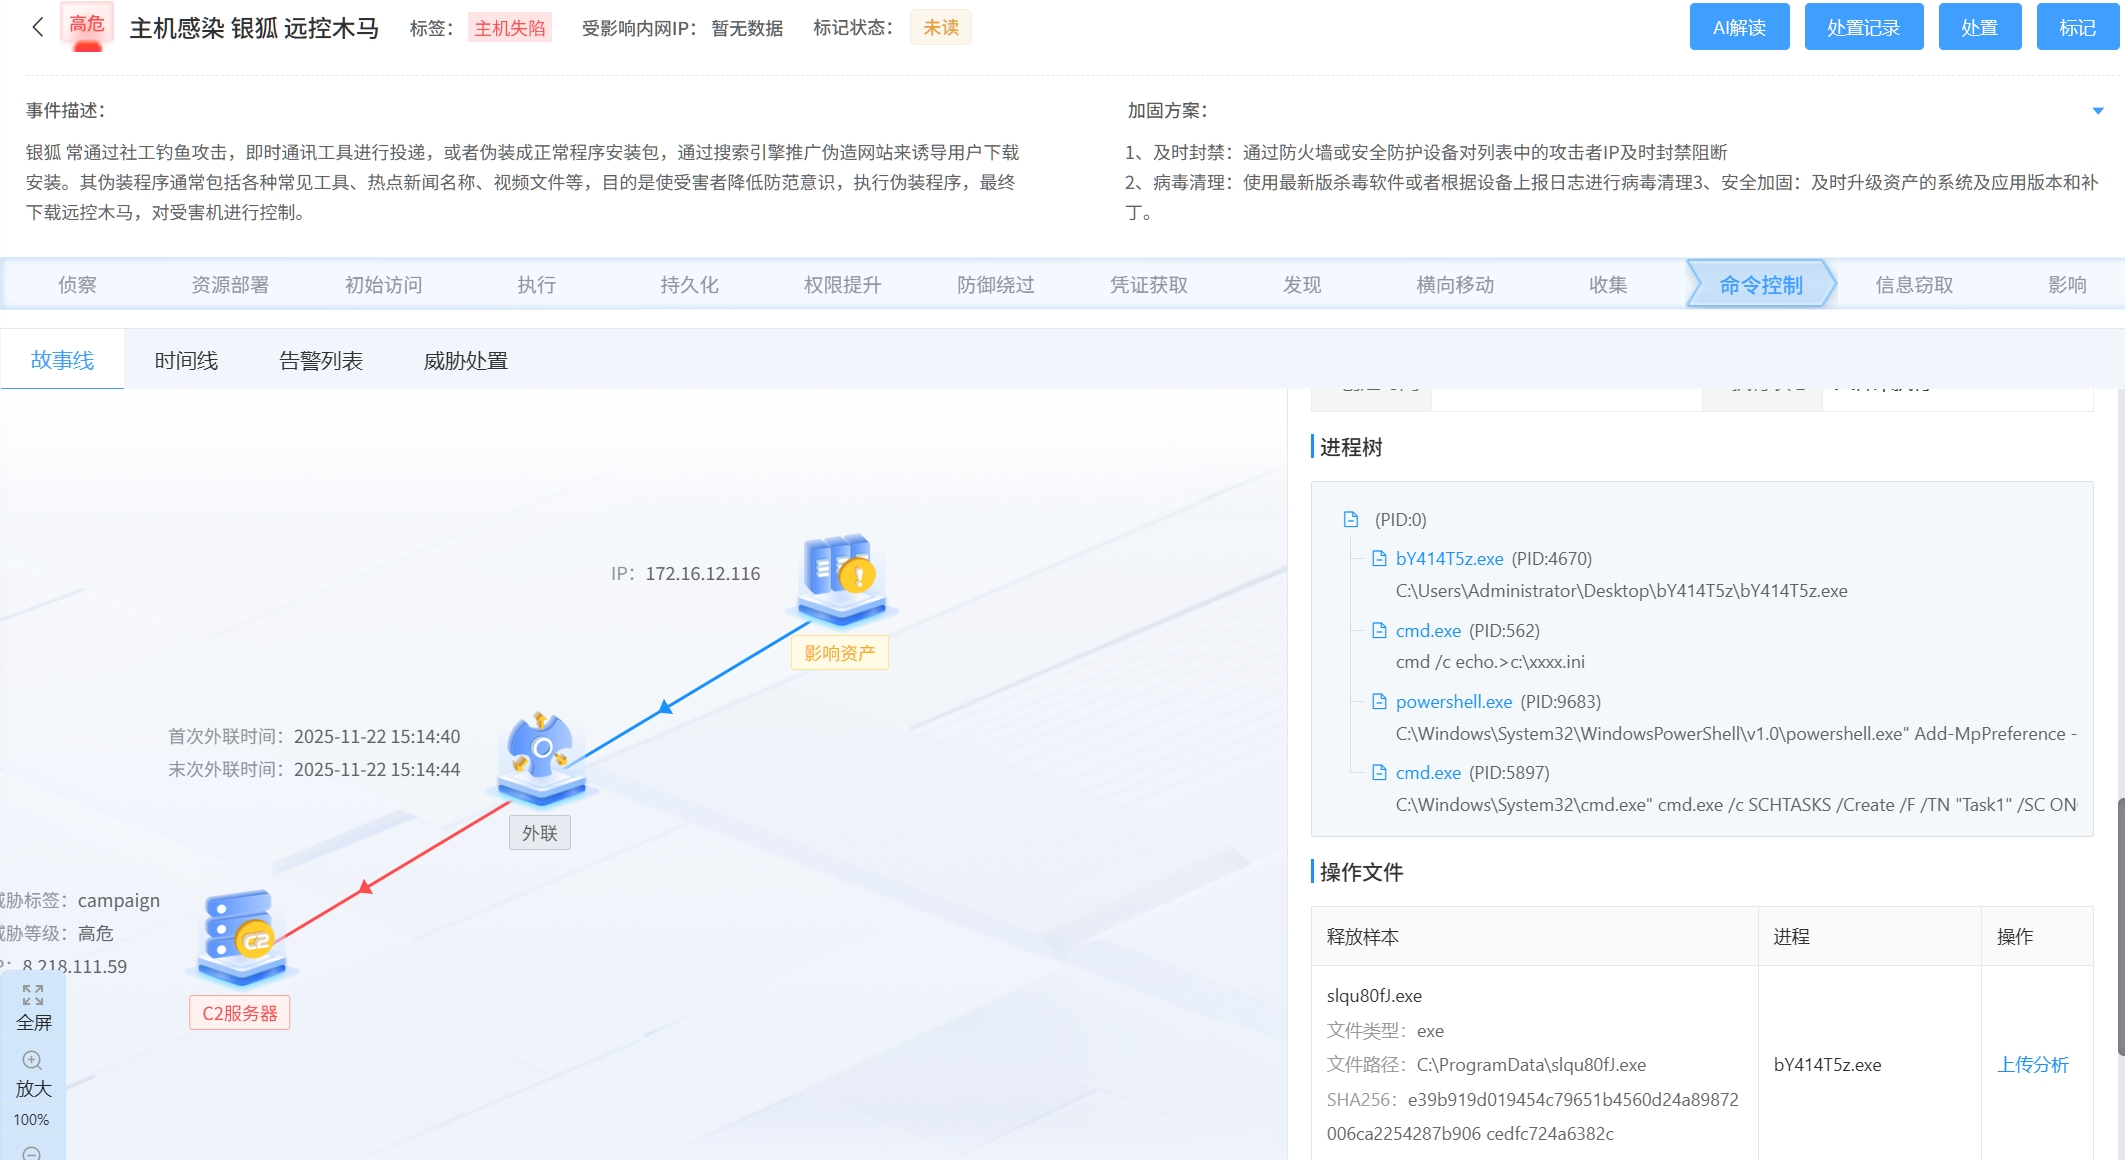Click the 100% zoom level indicator
2125x1160 pixels.
(x=33, y=1120)
